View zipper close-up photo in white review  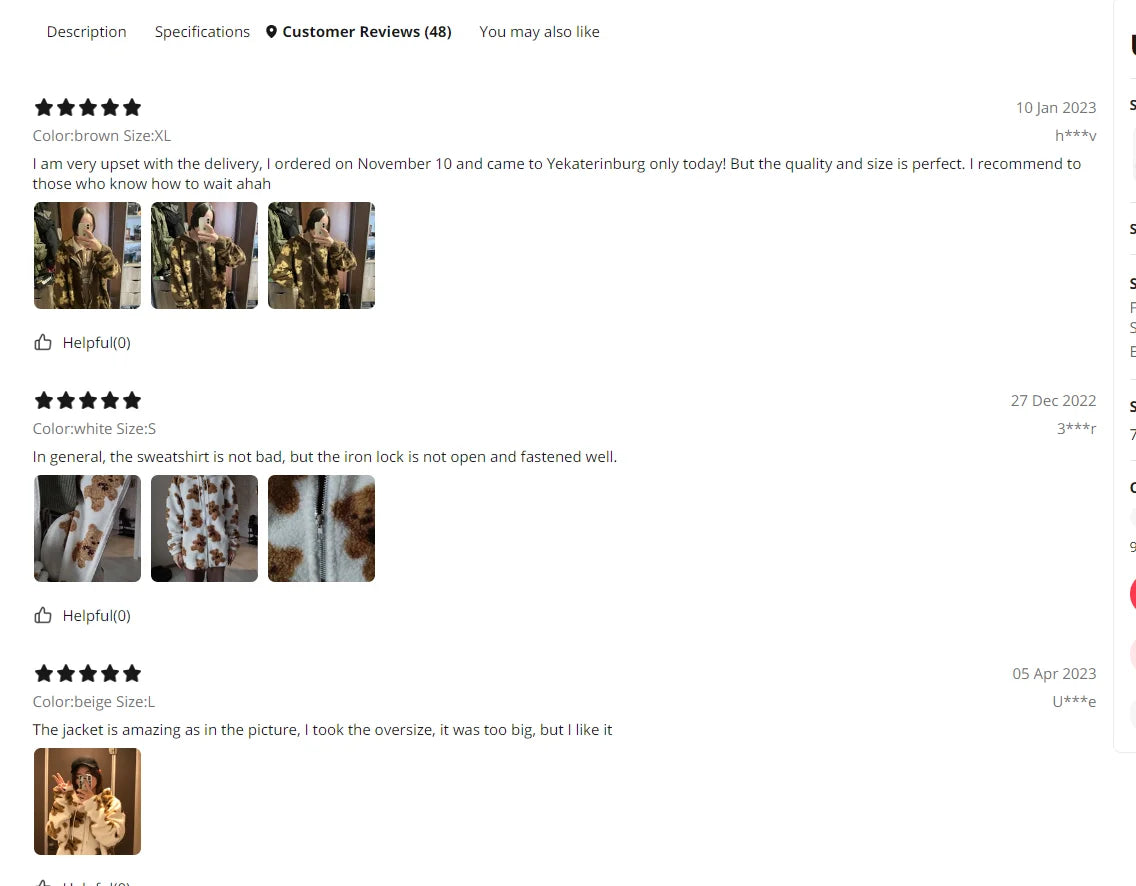321,528
